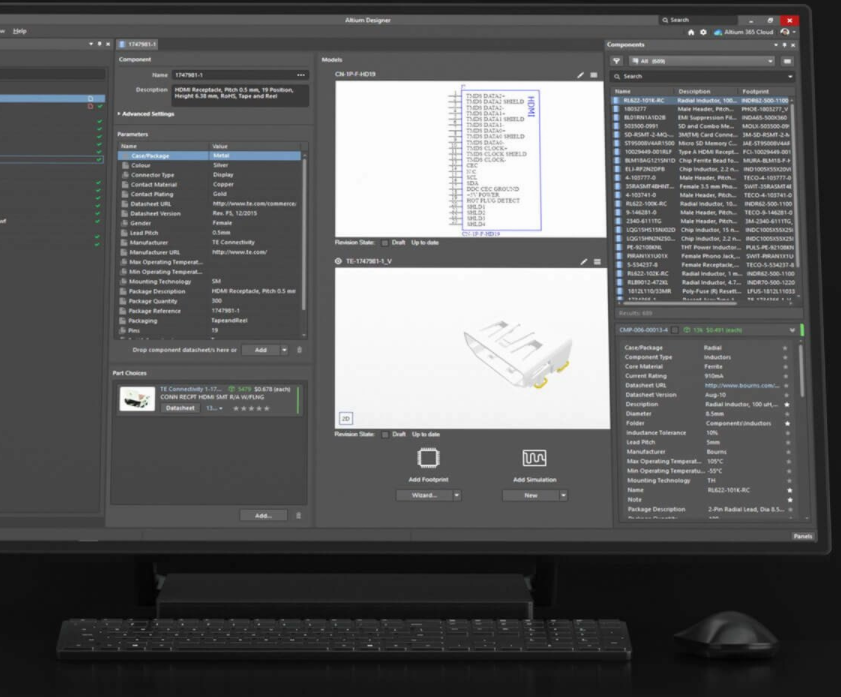The height and width of the screenshot is (697, 841).
Task: Open menu icon for CN-1P-F-HD19 model
Action: click(594, 75)
